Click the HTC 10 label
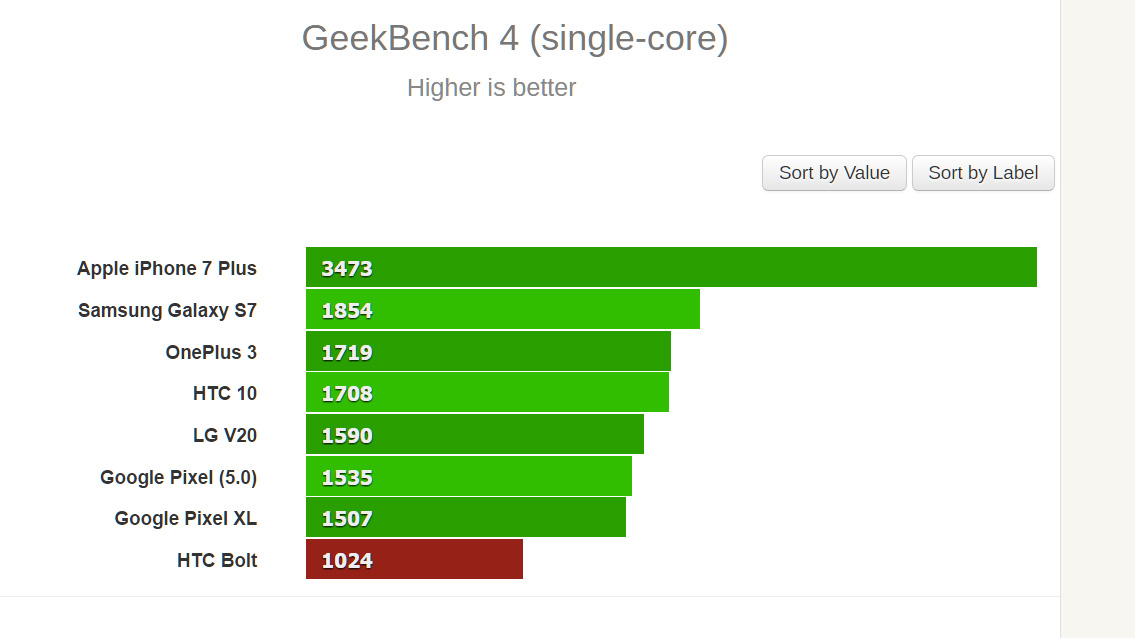The height and width of the screenshot is (638, 1135). coord(225,393)
